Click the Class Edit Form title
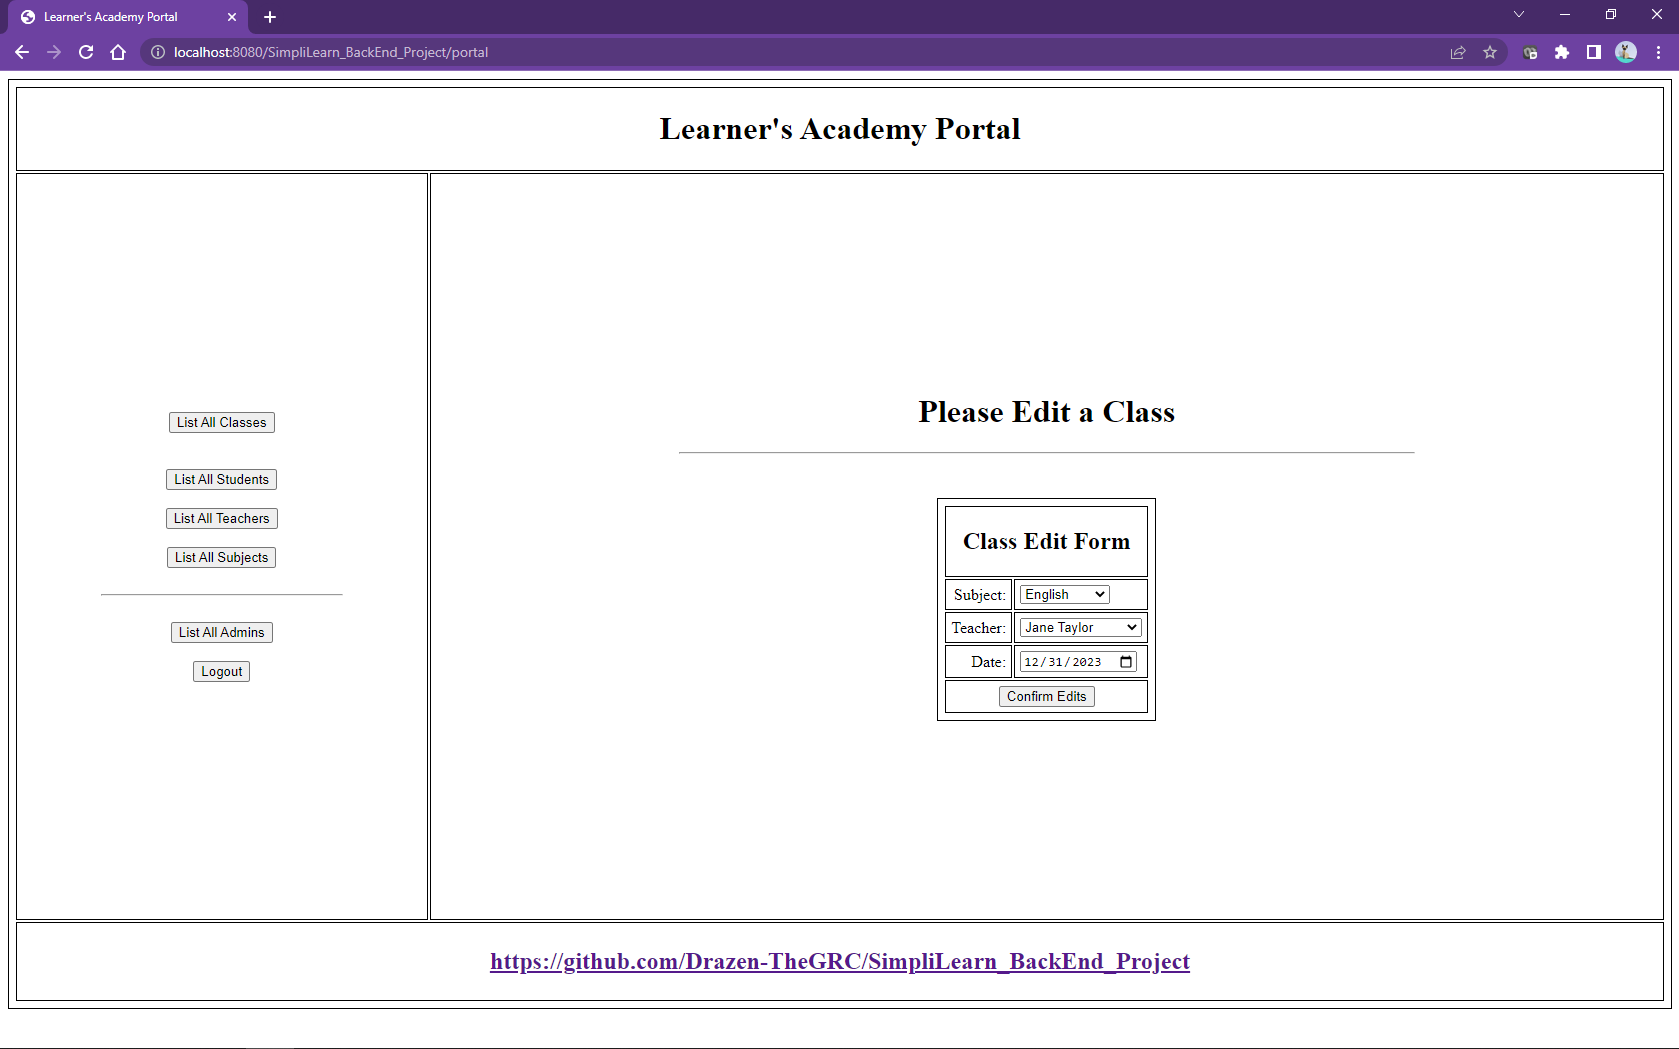This screenshot has width=1679, height=1049. [x=1046, y=541]
